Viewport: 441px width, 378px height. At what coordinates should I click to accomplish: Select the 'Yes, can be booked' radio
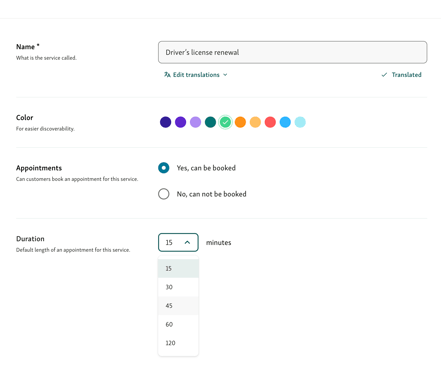164,168
